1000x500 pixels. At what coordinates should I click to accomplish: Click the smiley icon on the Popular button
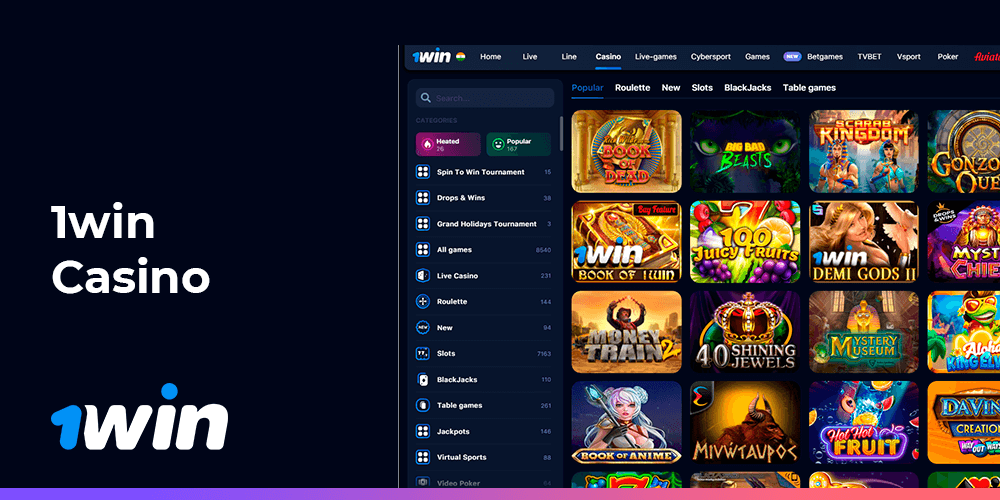tap(497, 144)
